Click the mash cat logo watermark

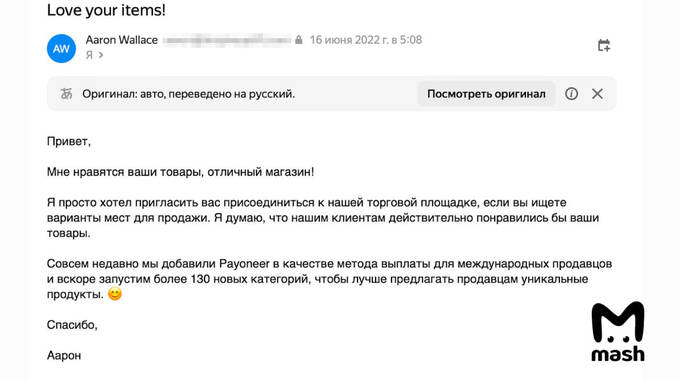click(618, 332)
